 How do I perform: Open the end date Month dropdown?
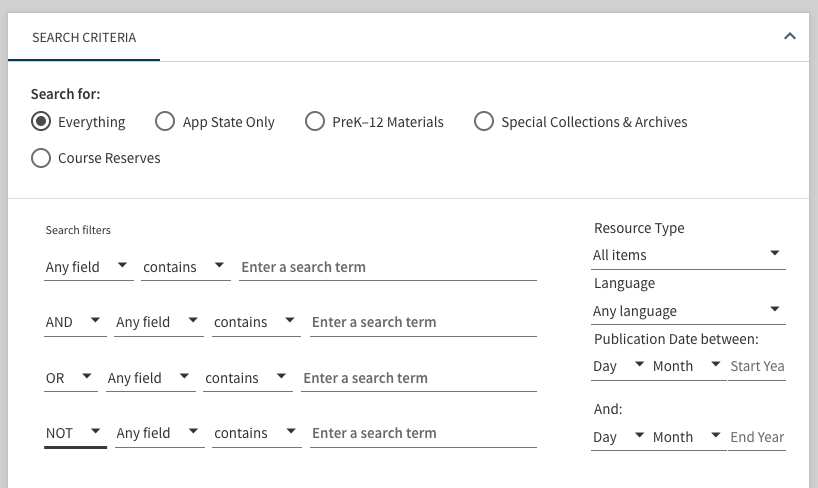click(687, 437)
